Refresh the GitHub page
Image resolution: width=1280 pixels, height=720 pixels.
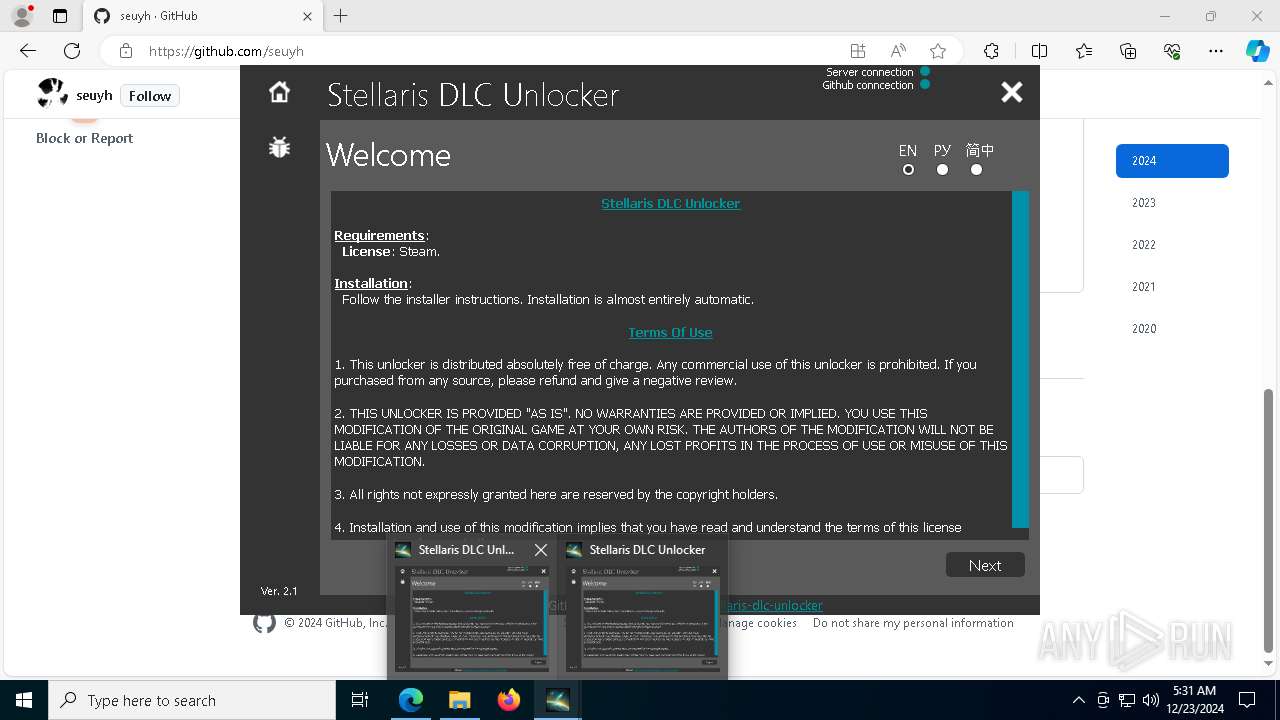[72, 51]
